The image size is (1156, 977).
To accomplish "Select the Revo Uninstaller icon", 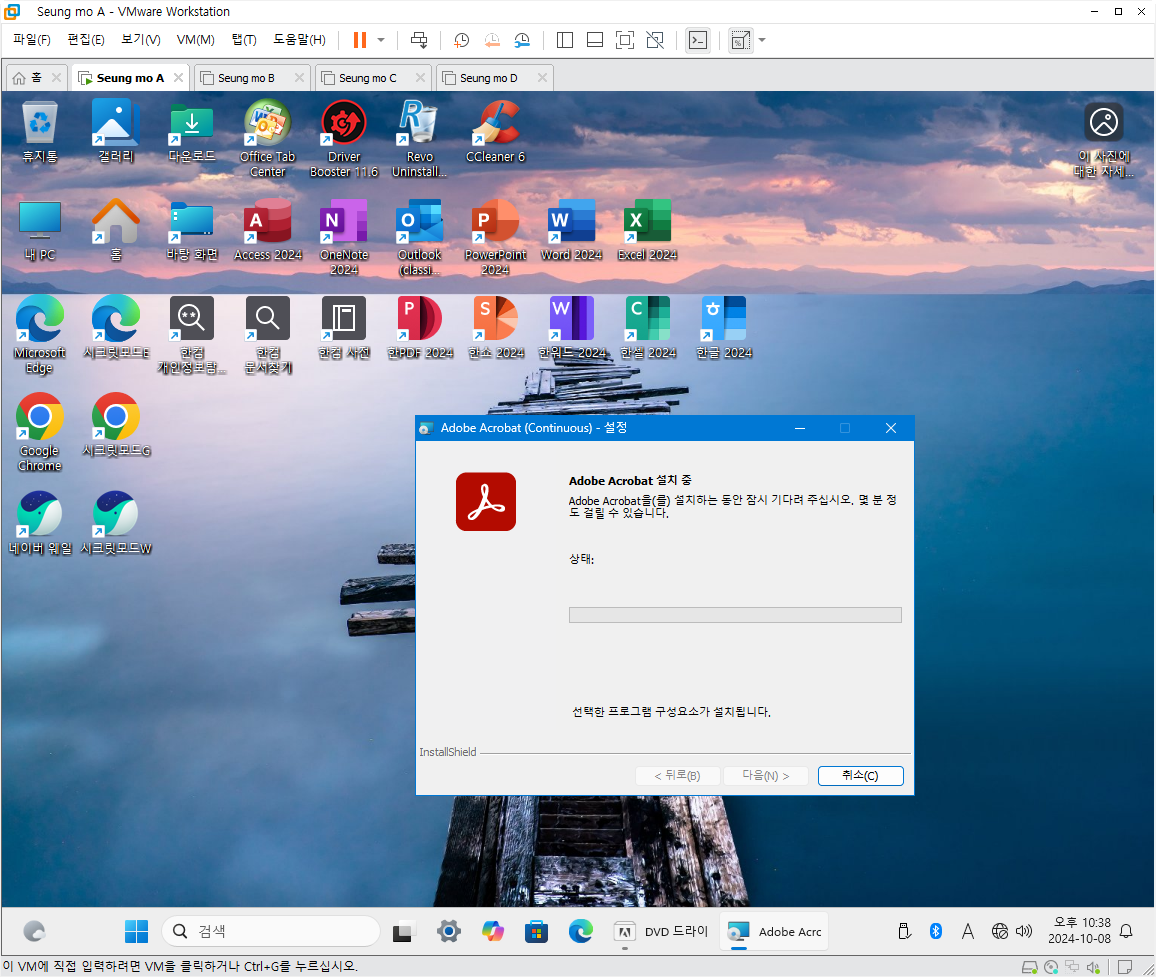I will [419, 139].
